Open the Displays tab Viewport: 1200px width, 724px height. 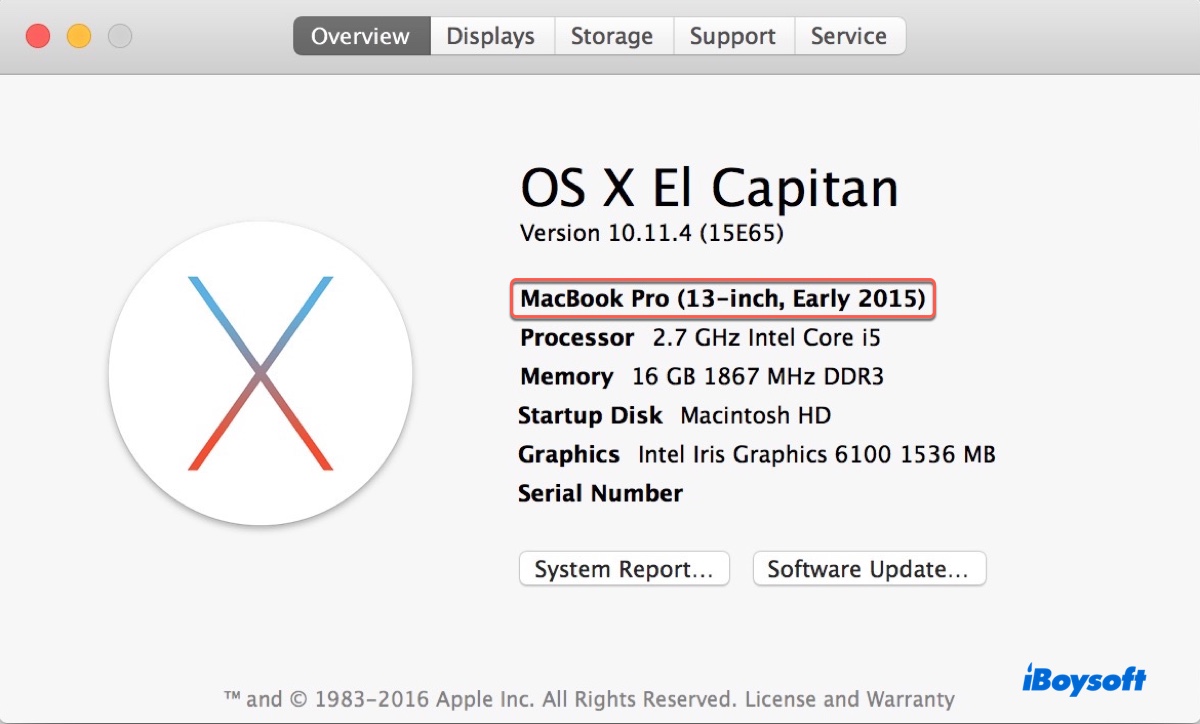click(491, 36)
